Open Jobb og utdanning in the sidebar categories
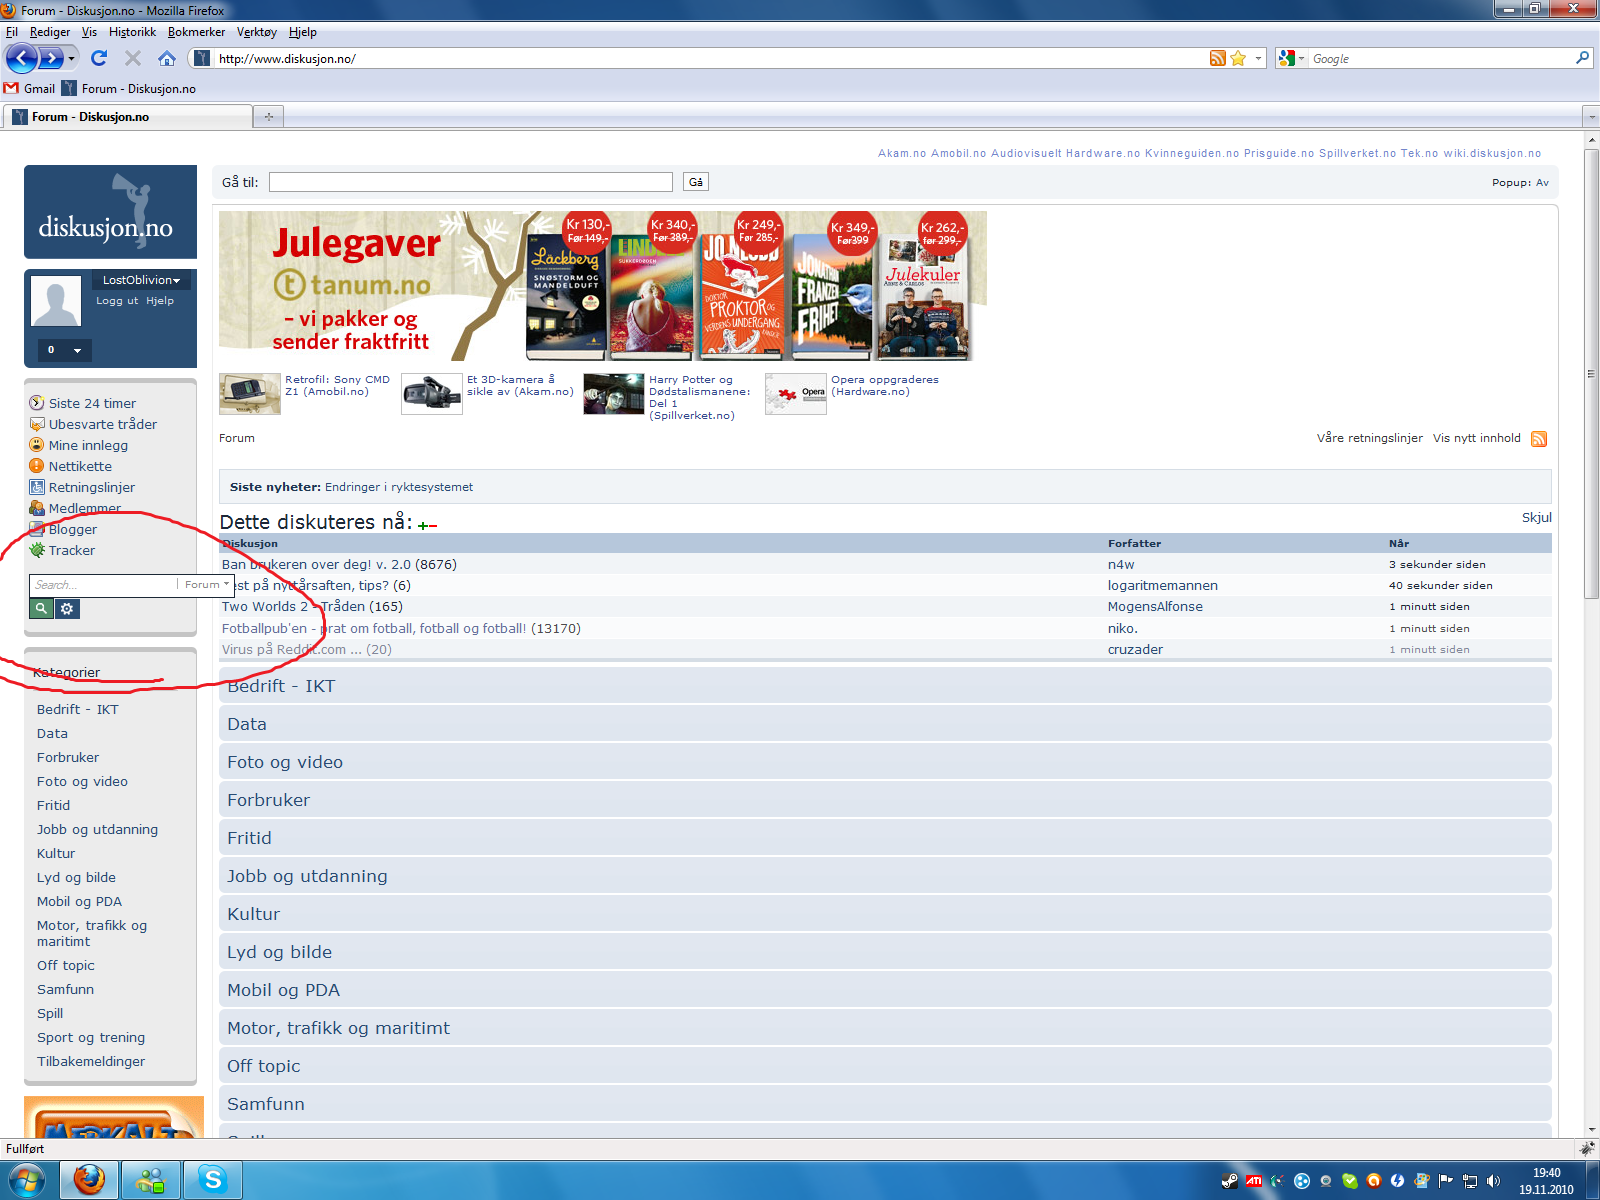Screen dimensions: 1600x1200 (97, 829)
